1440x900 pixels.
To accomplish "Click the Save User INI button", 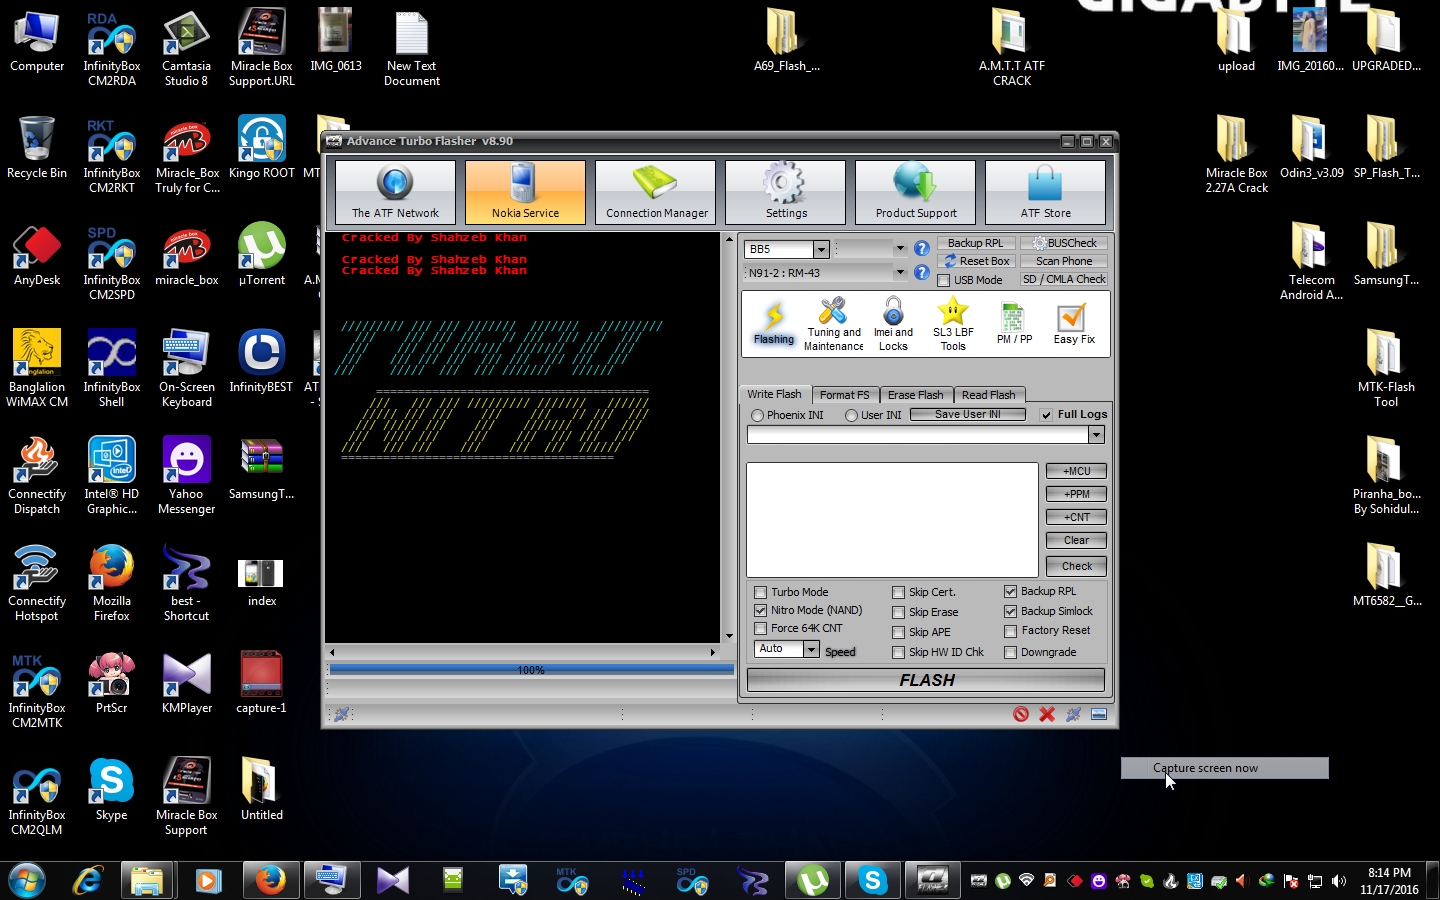I will pos(967,414).
